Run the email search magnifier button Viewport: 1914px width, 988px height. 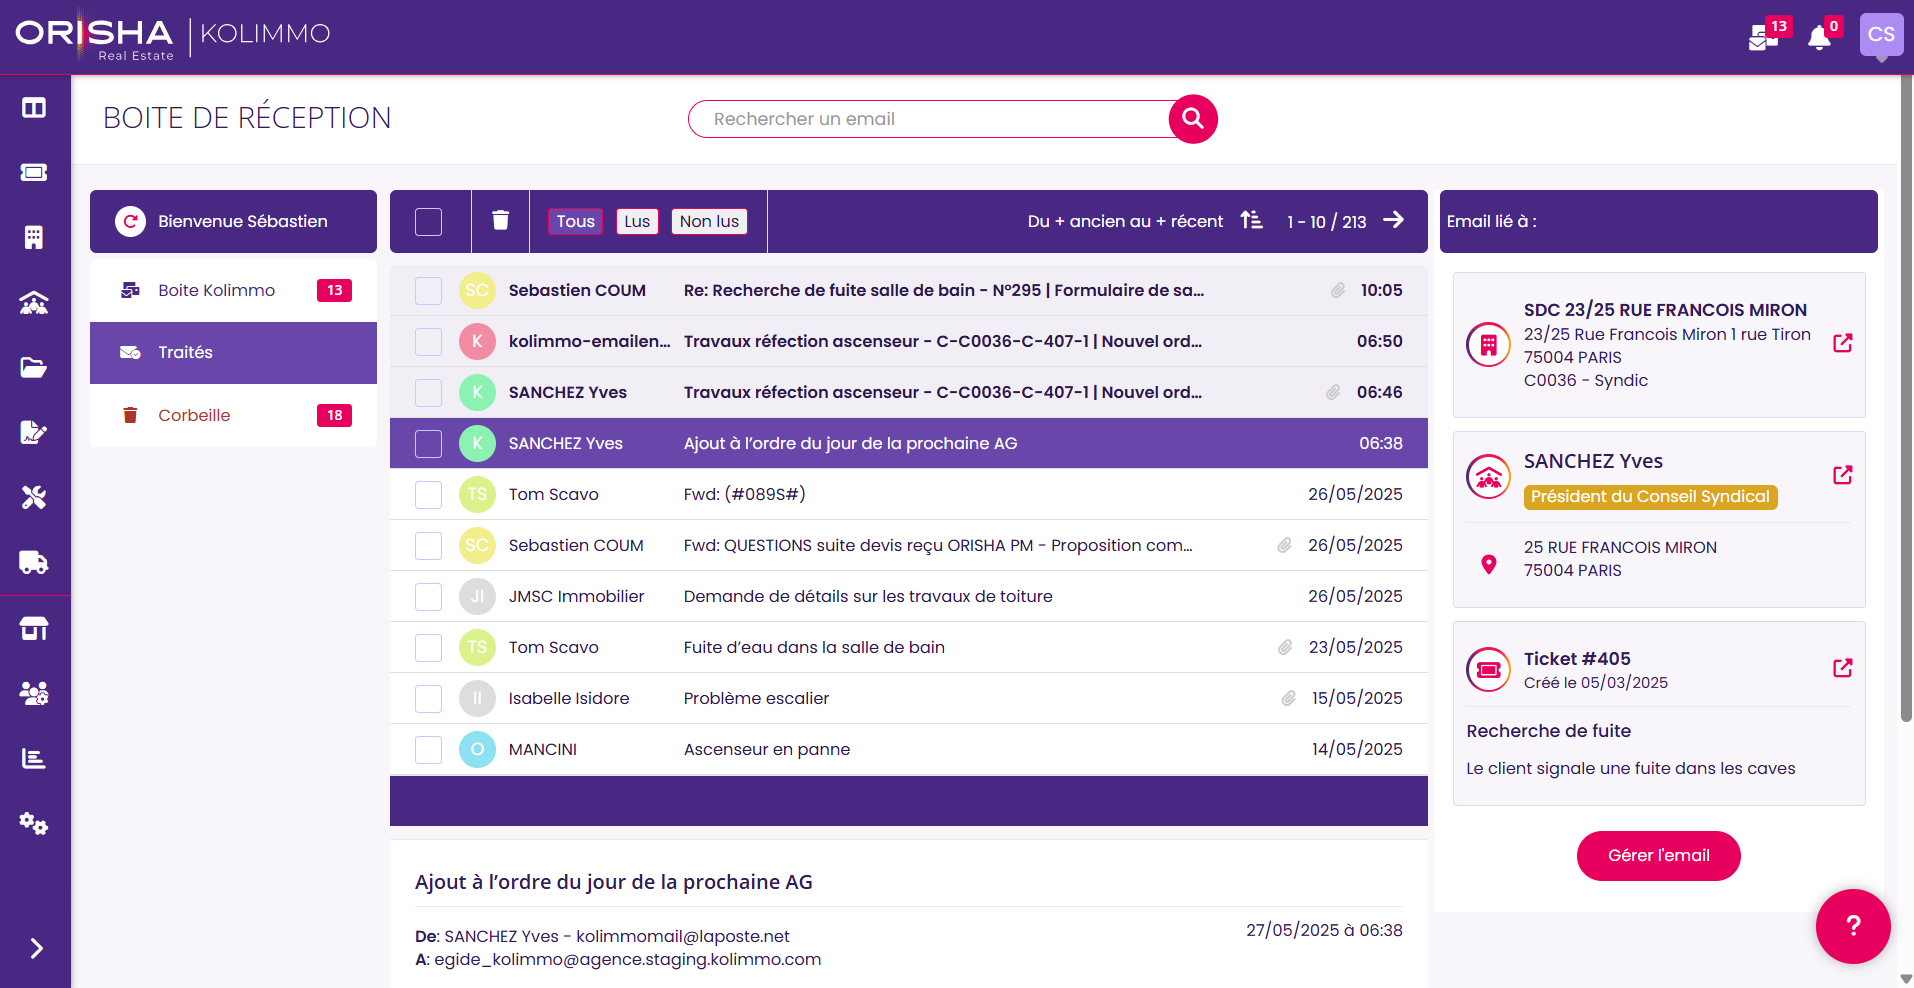pos(1193,119)
